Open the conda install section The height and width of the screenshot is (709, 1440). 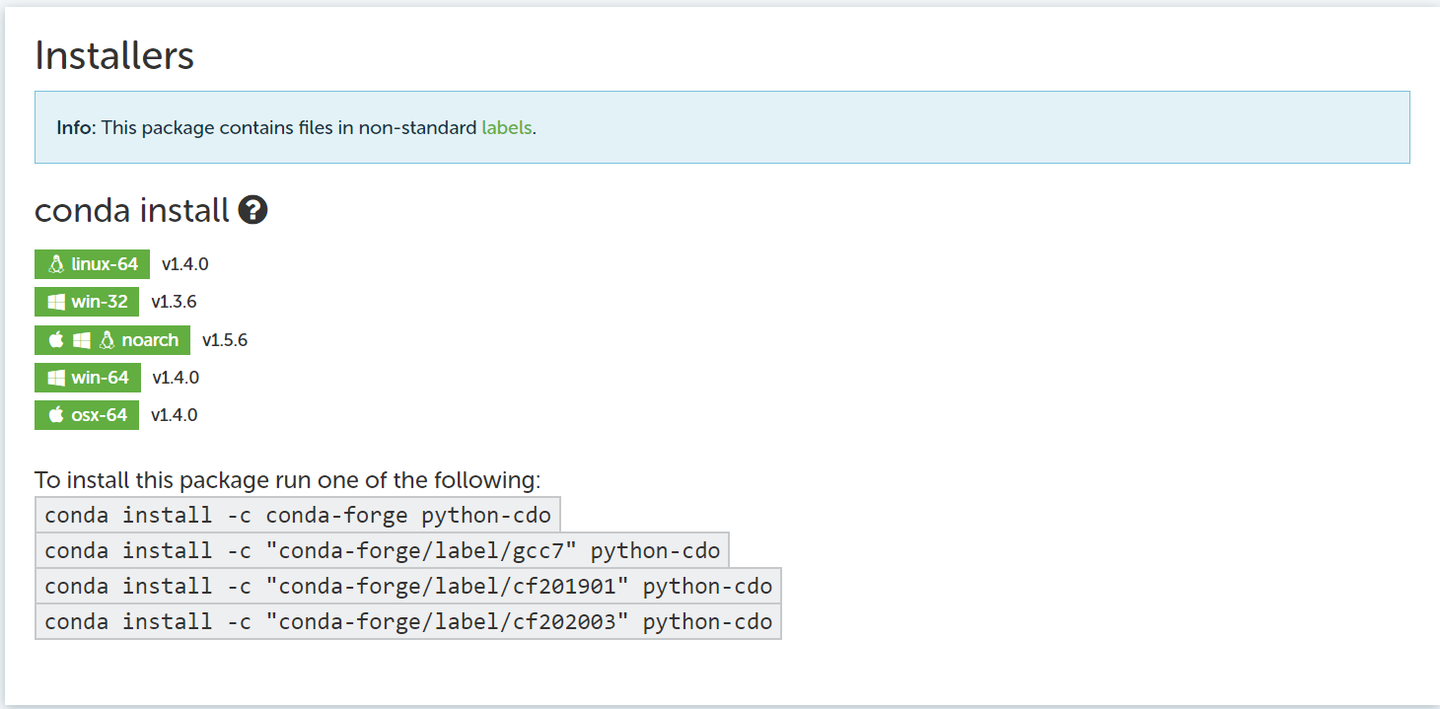pyautogui.click(x=135, y=210)
